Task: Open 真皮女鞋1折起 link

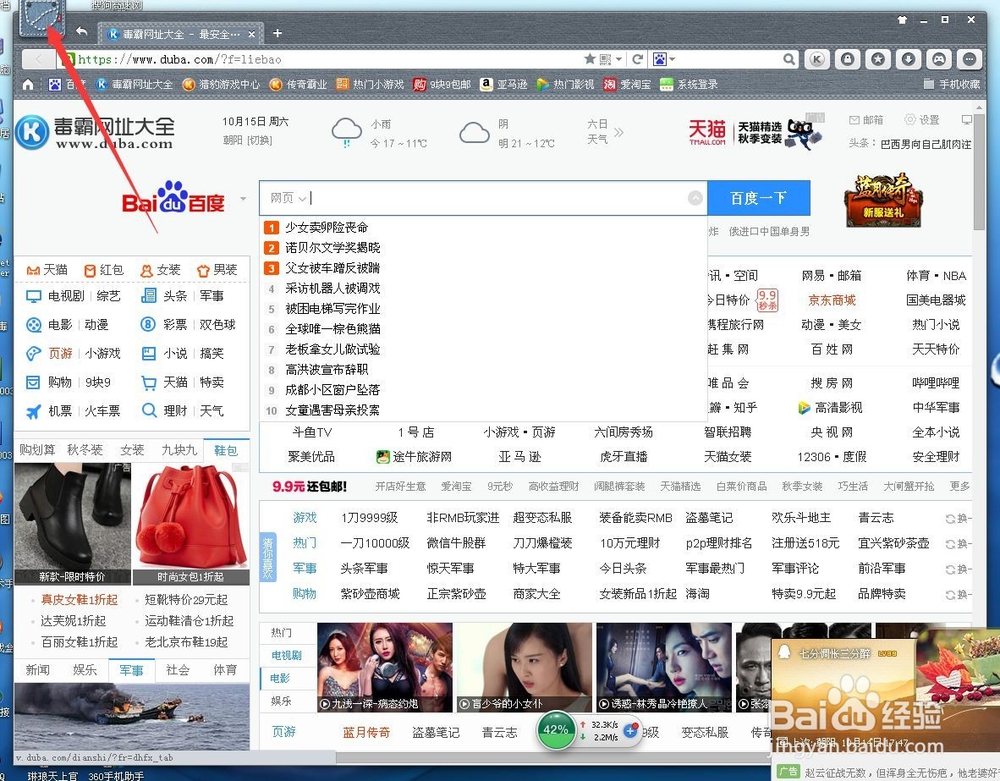Action: [79, 600]
